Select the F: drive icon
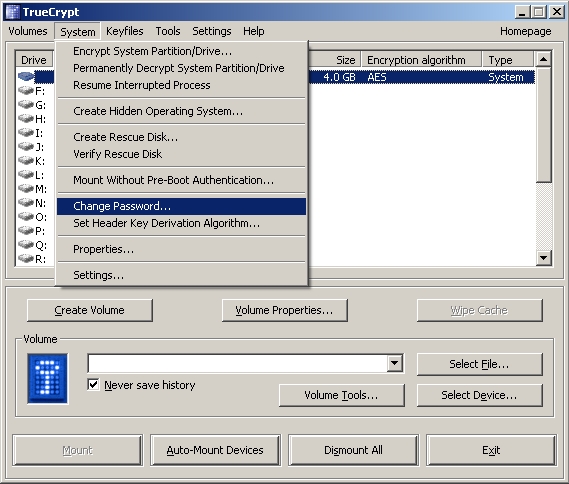 [x=26, y=90]
